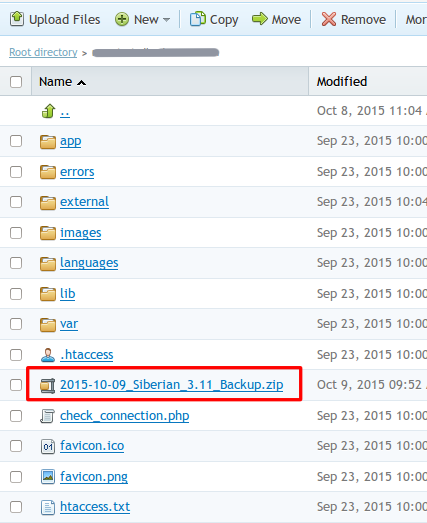Sort by Name column ascending arrow
This screenshot has height=523, width=427.
[81, 83]
